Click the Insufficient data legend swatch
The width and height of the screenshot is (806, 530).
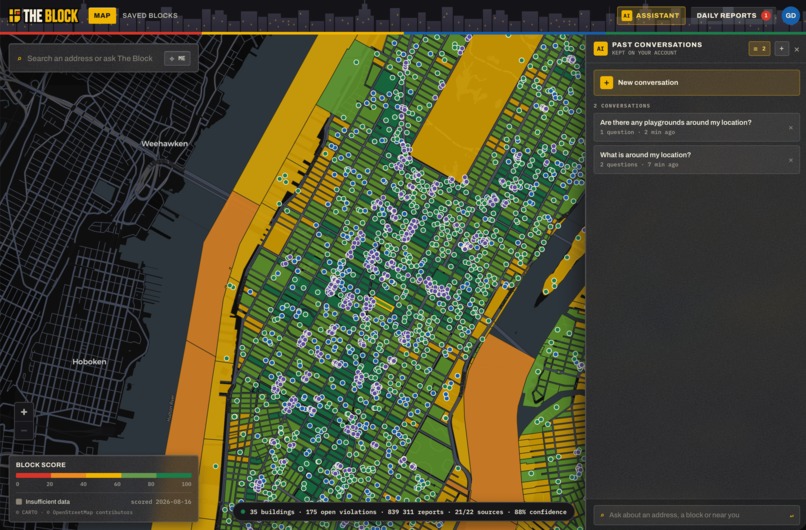point(19,501)
